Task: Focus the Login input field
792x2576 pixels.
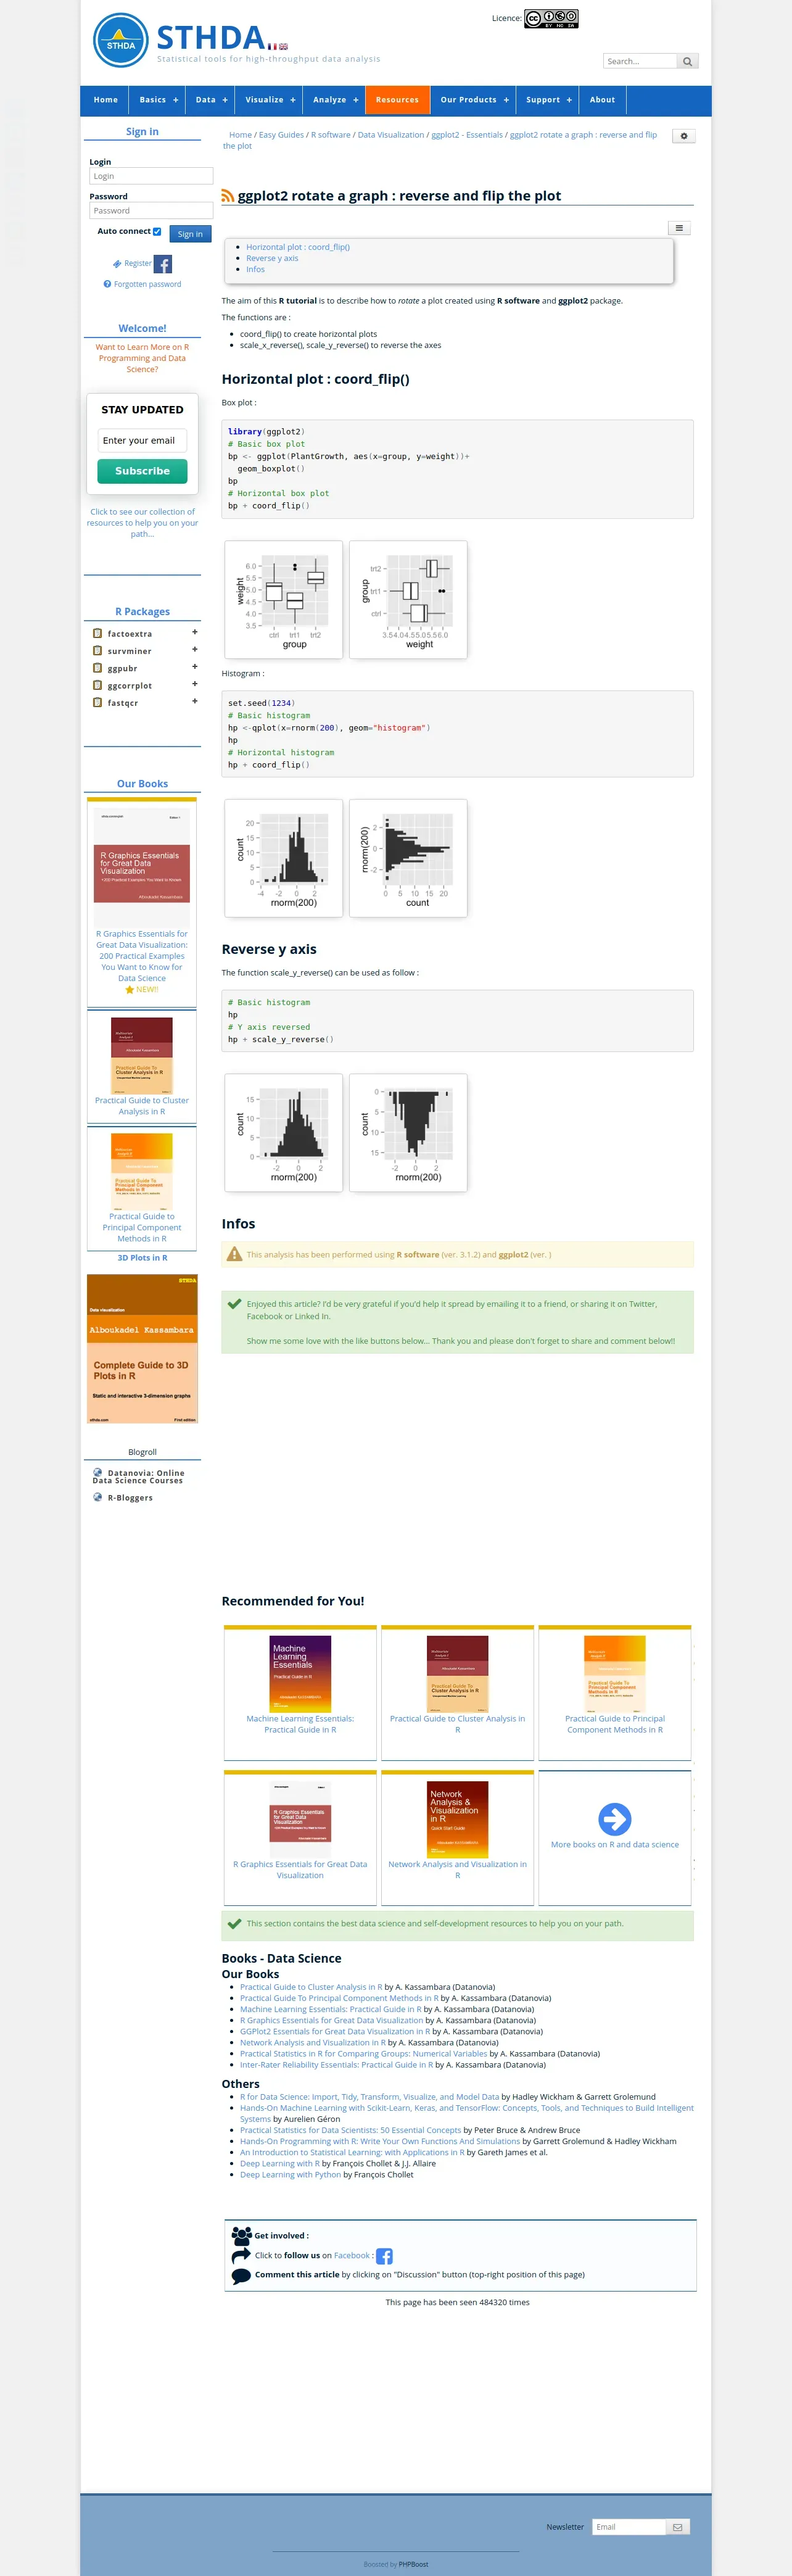Action: click(x=151, y=176)
